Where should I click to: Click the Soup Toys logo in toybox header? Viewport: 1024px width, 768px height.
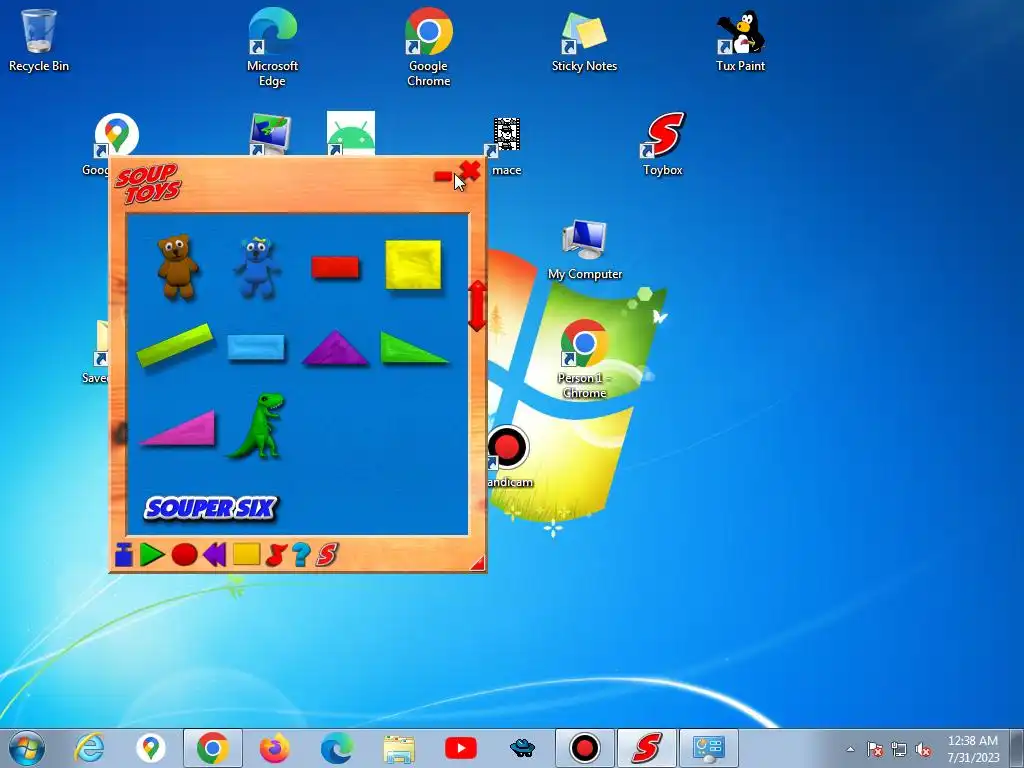point(148,184)
